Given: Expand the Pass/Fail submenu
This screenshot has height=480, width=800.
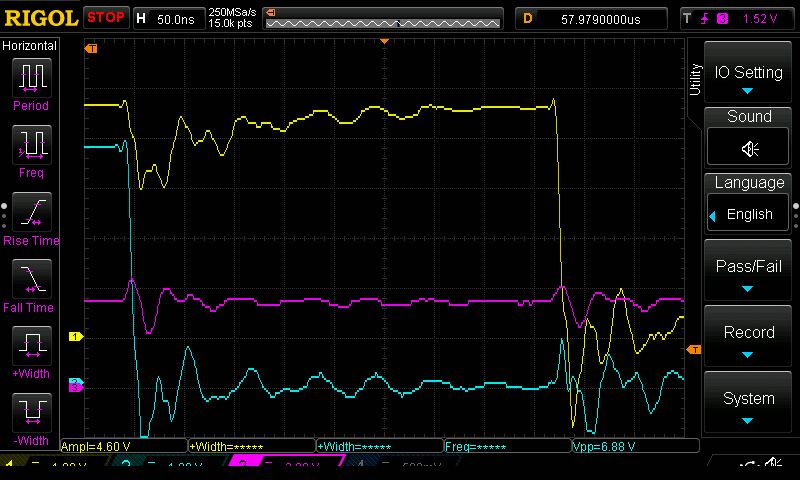Looking at the screenshot, I should (748, 270).
